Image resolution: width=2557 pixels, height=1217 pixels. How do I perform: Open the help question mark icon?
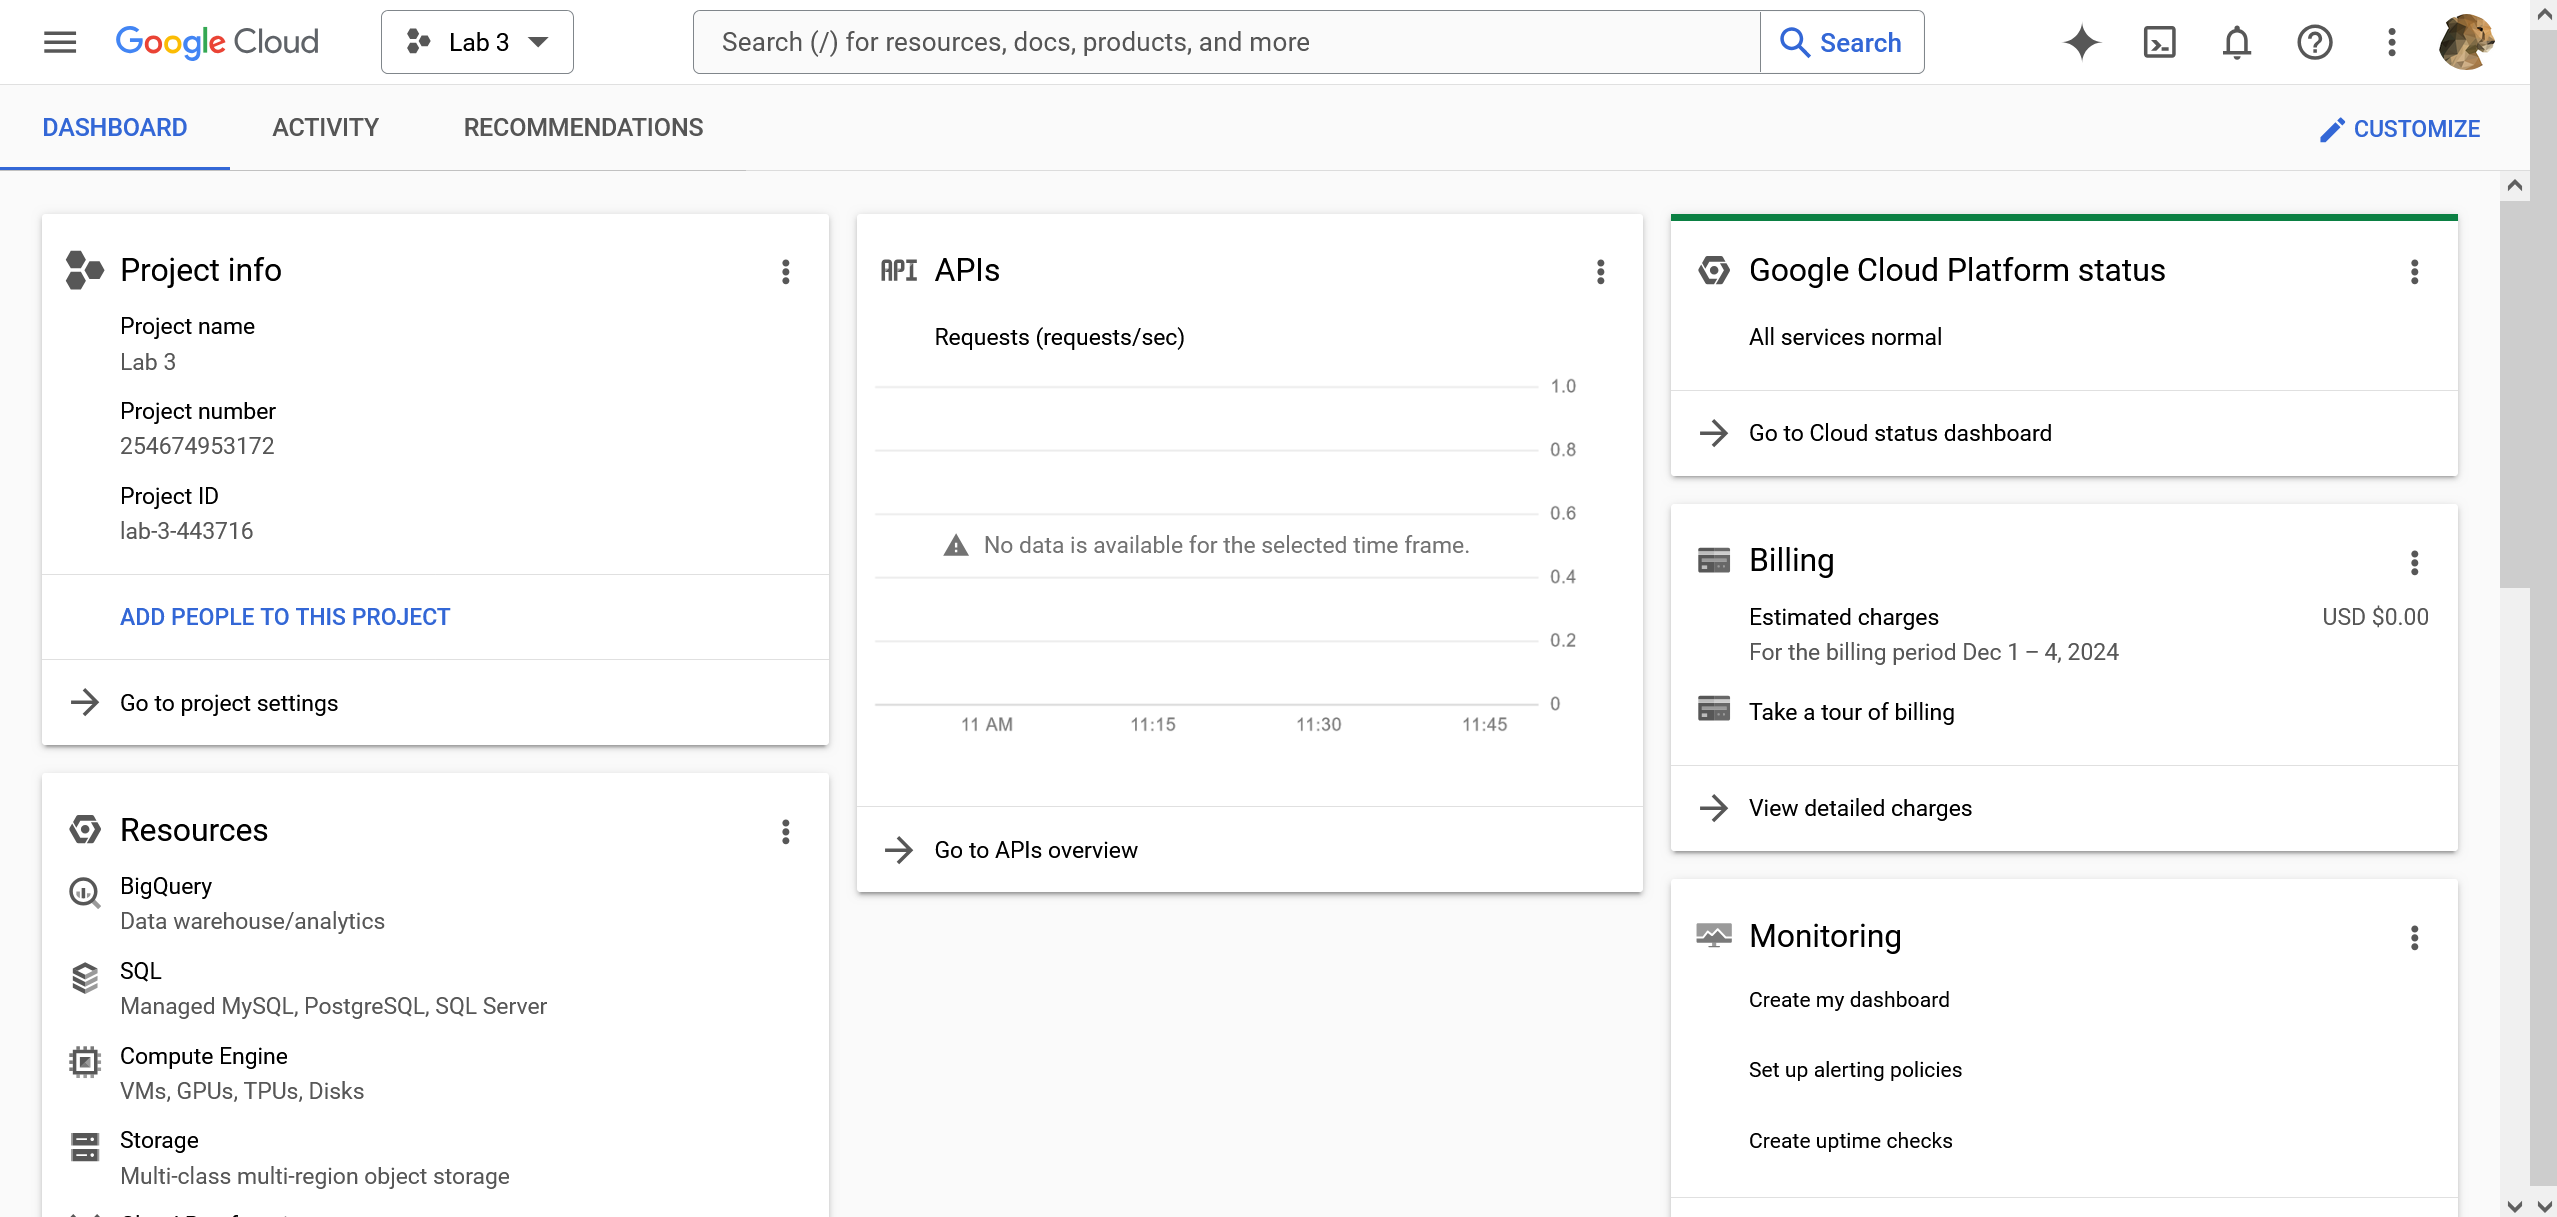click(x=2314, y=42)
